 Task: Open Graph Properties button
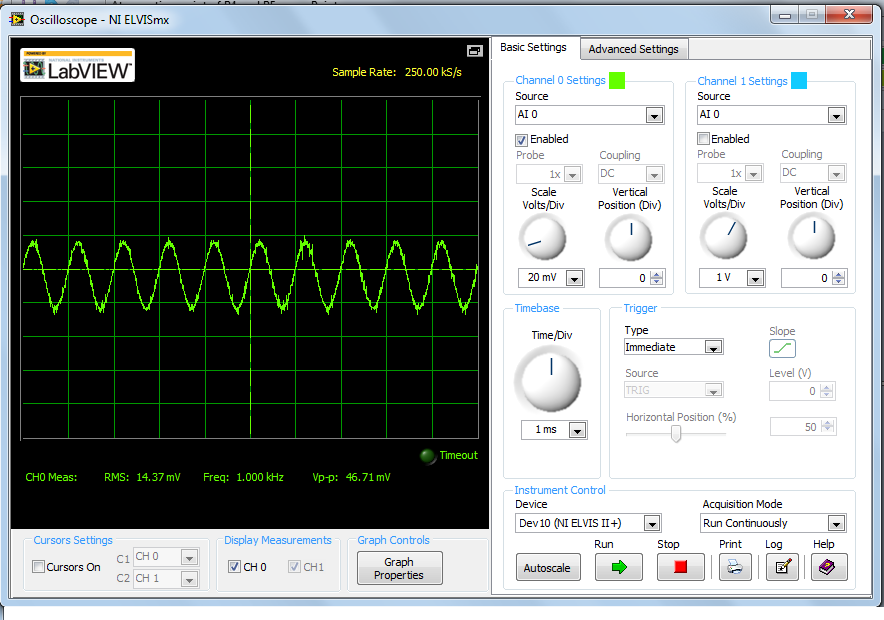pyautogui.click(x=399, y=568)
